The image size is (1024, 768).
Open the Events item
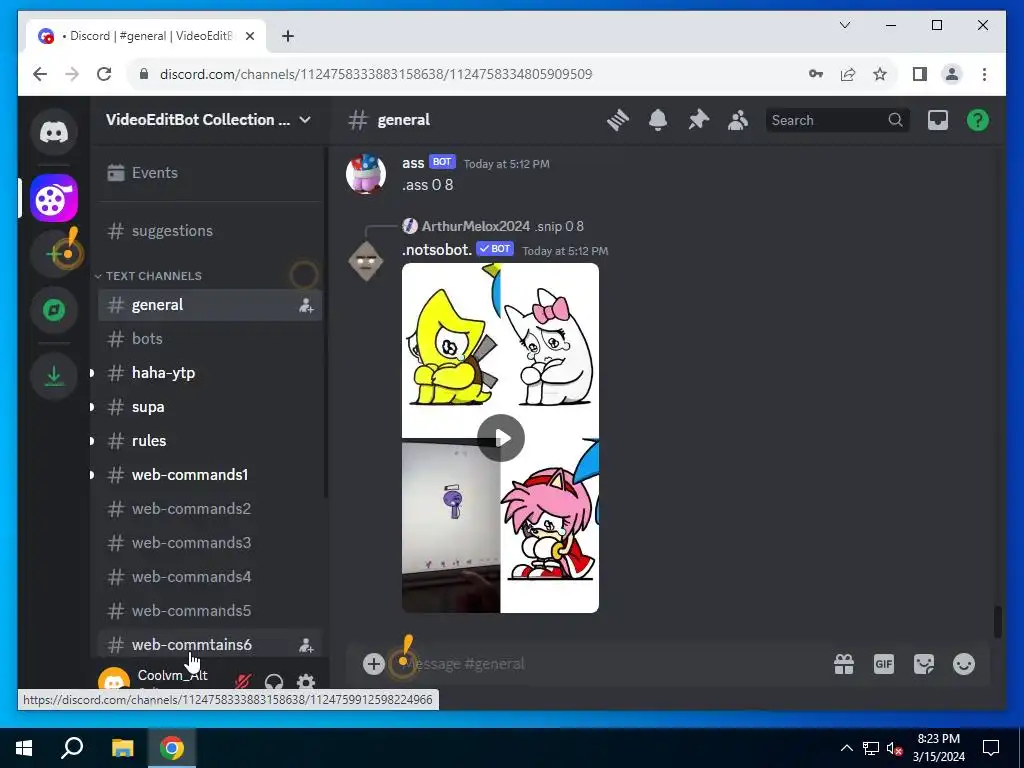click(x=209, y=173)
